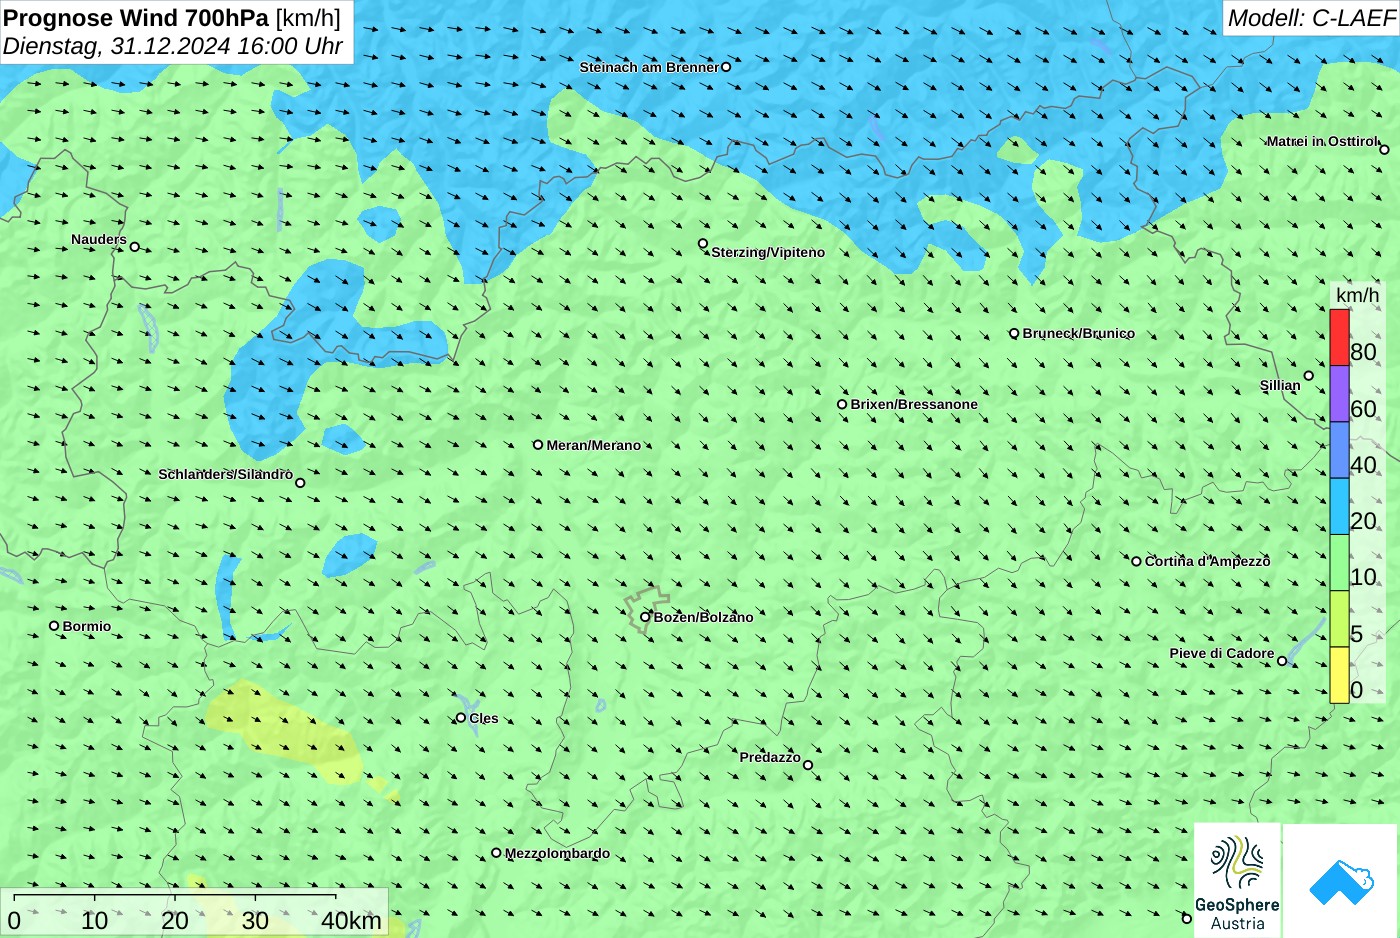
Task: Click the Pieve di Cadore marker
Action: pyautogui.click(x=1282, y=661)
